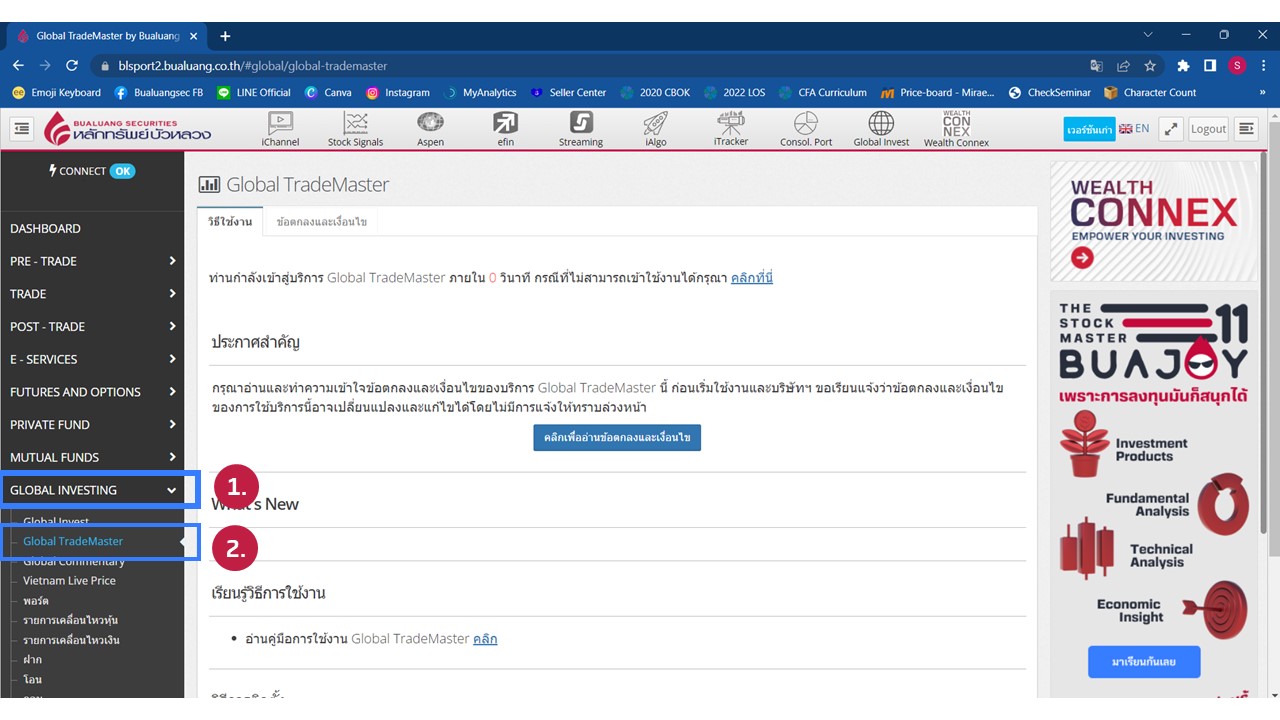Click the คลิกที่นี่ link
This screenshot has width=1280, height=720.
pos(752,277)
